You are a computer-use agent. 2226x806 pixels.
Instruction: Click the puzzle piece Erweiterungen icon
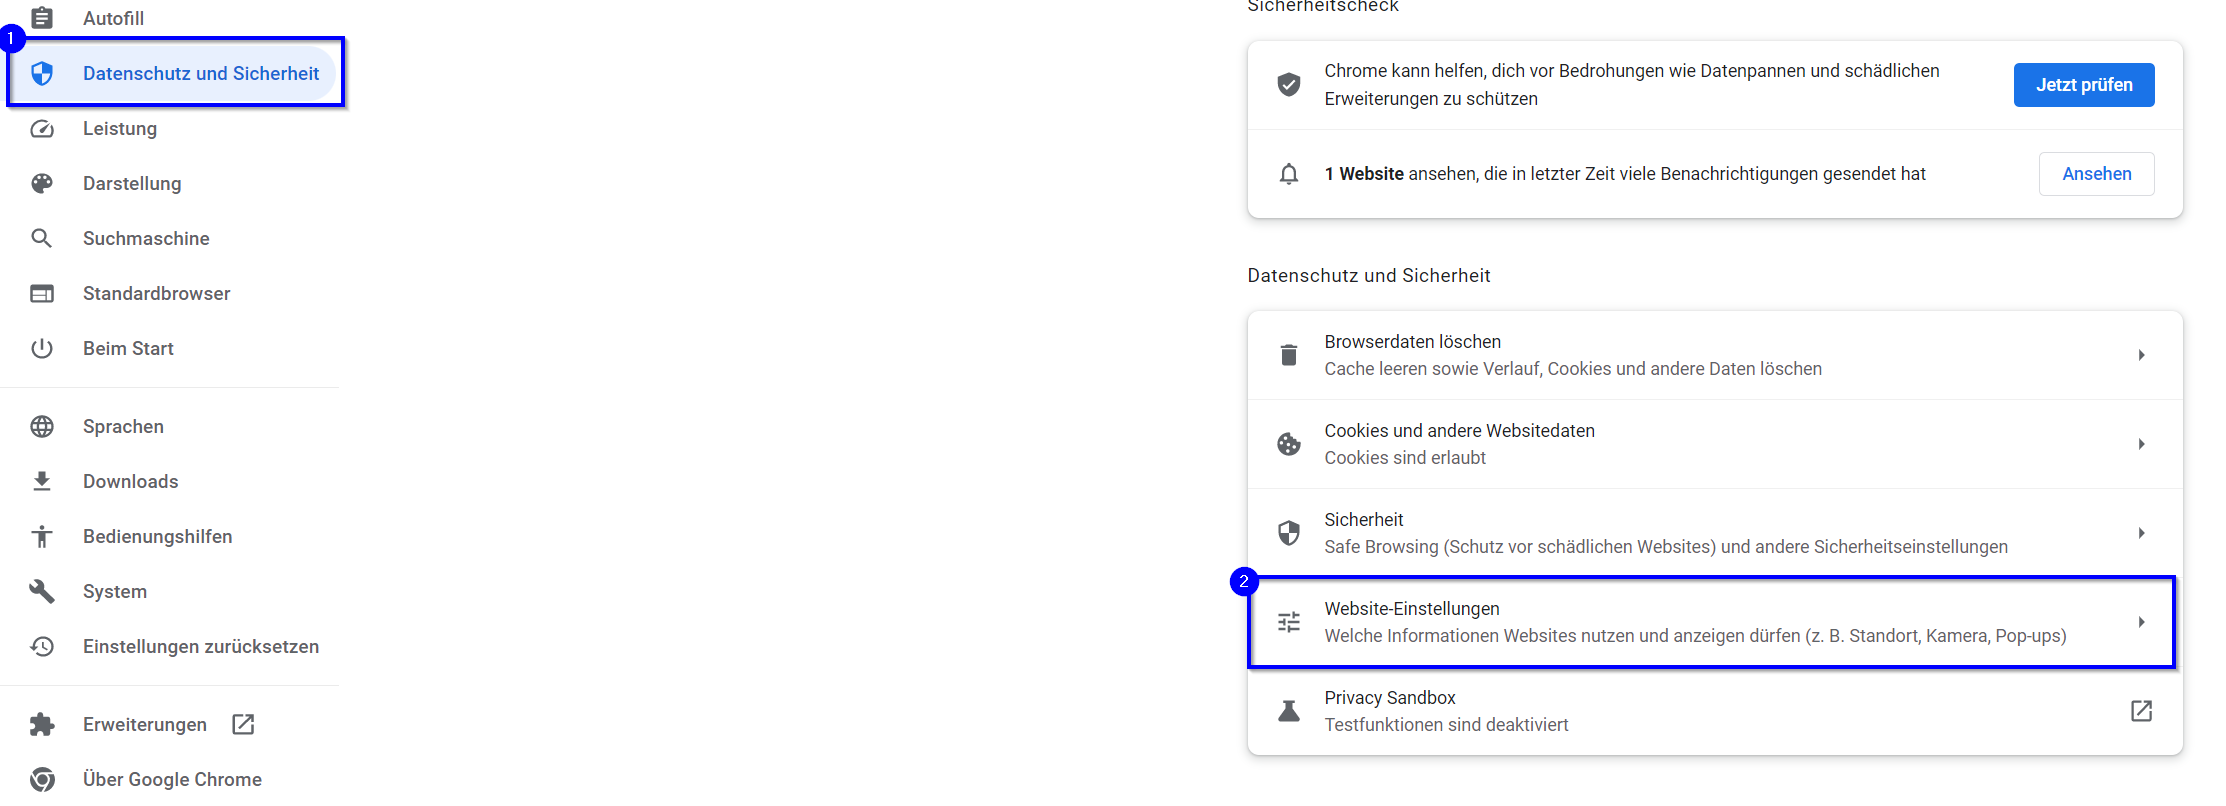click(x=42, y=724)
